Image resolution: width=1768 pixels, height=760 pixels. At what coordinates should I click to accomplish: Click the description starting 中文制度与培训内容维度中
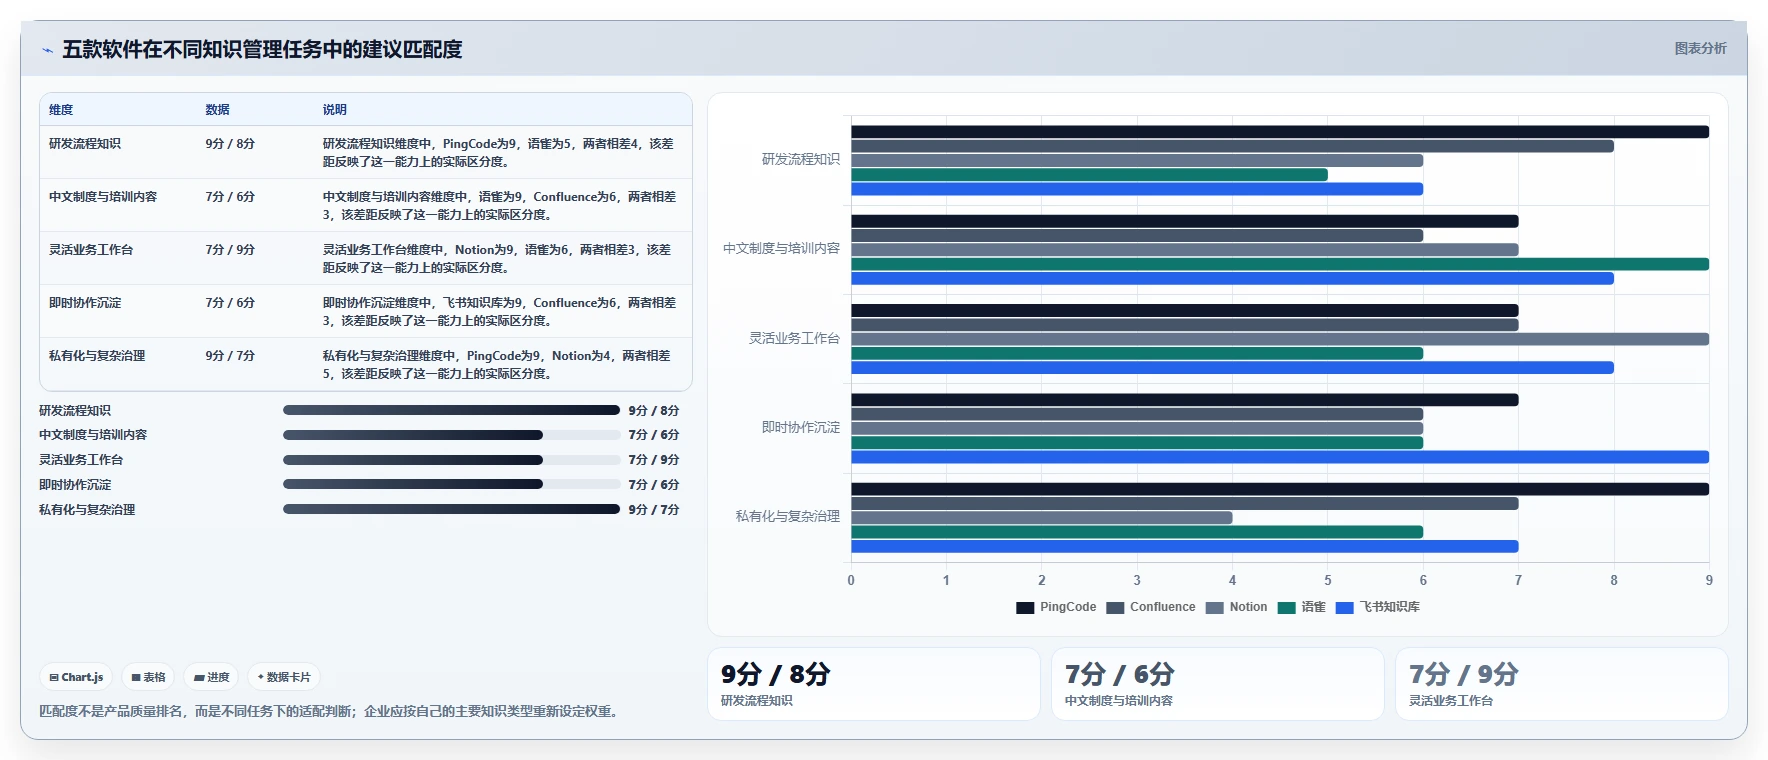pyautogui.click(x=499, y=206)
